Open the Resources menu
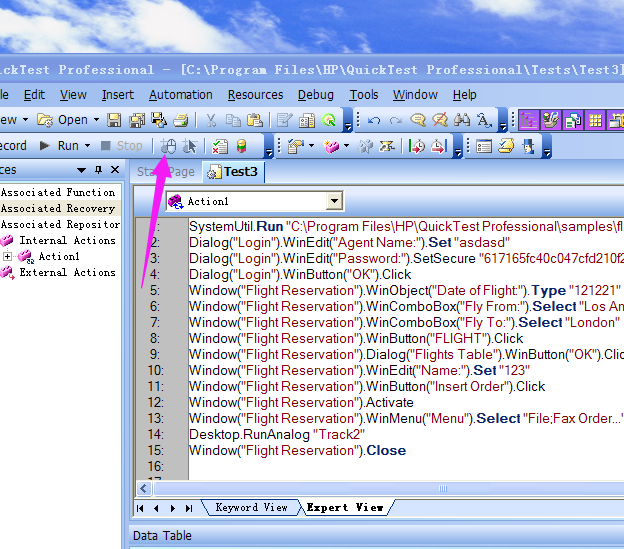The width and height of the screenshot is (624, 549). (255, 95)
